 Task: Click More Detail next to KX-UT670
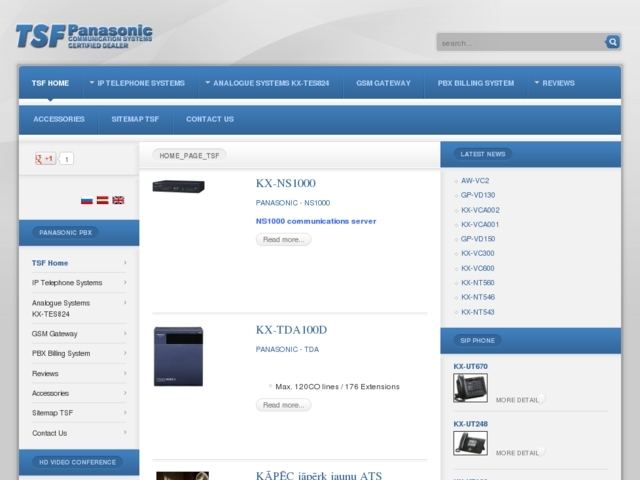pos(518,400)
